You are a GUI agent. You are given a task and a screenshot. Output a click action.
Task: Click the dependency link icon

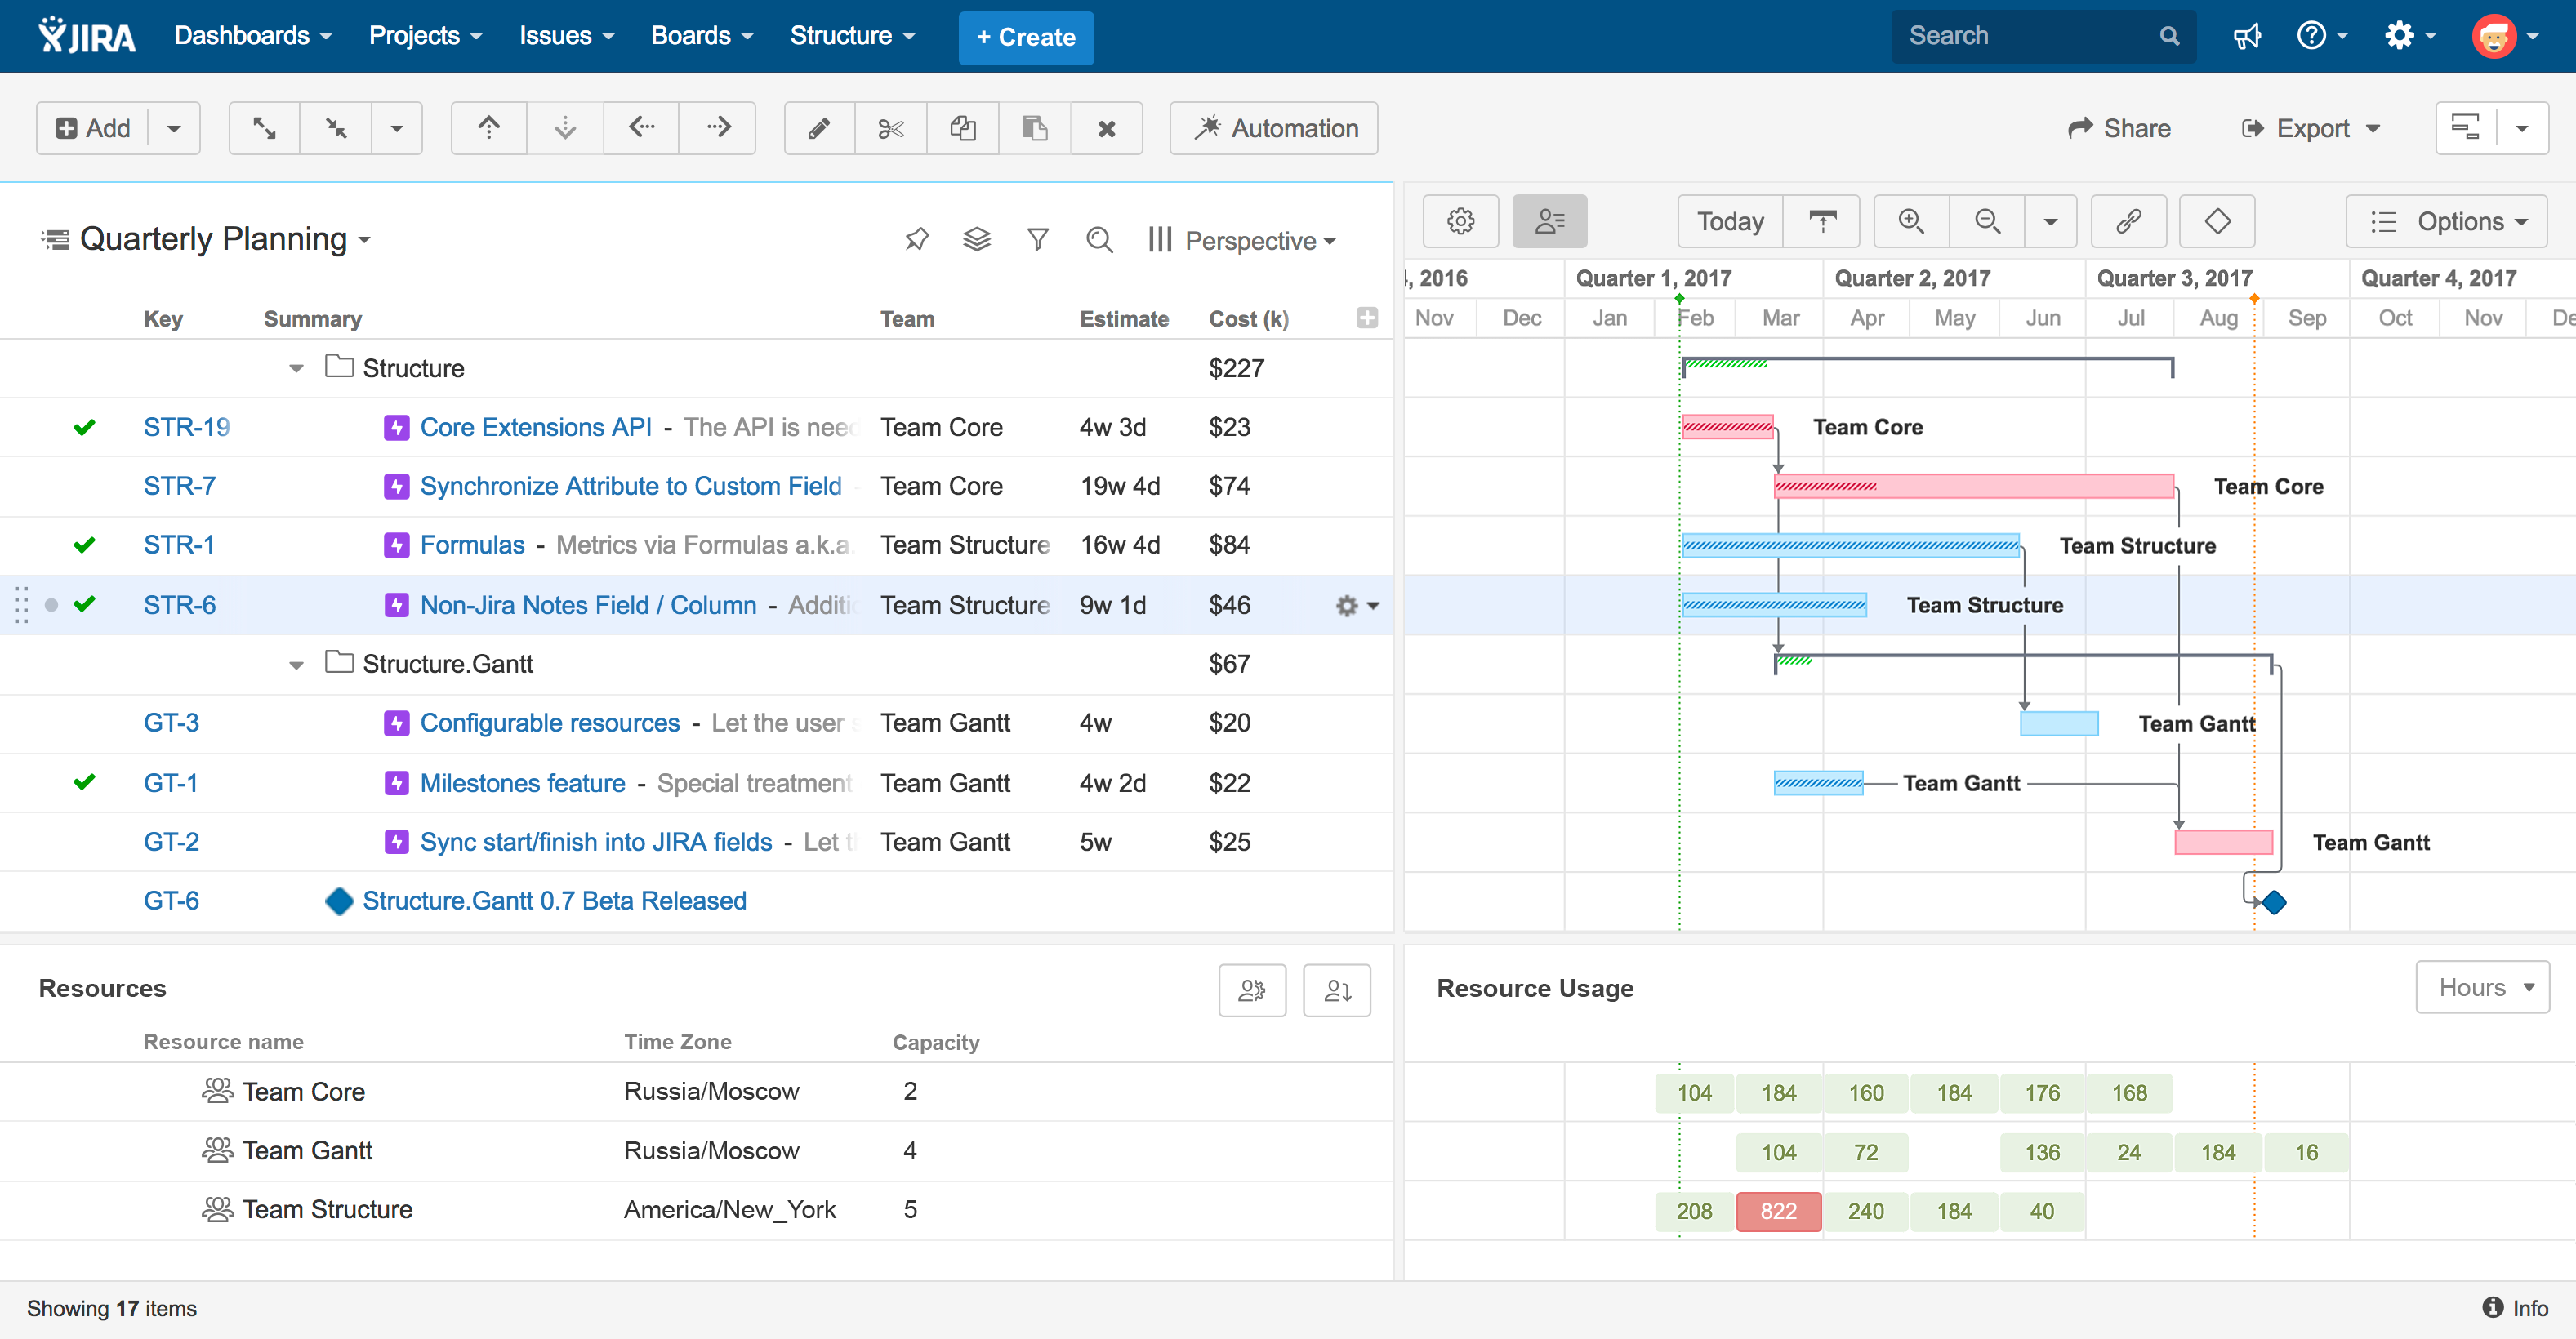tap(2129, 221)
